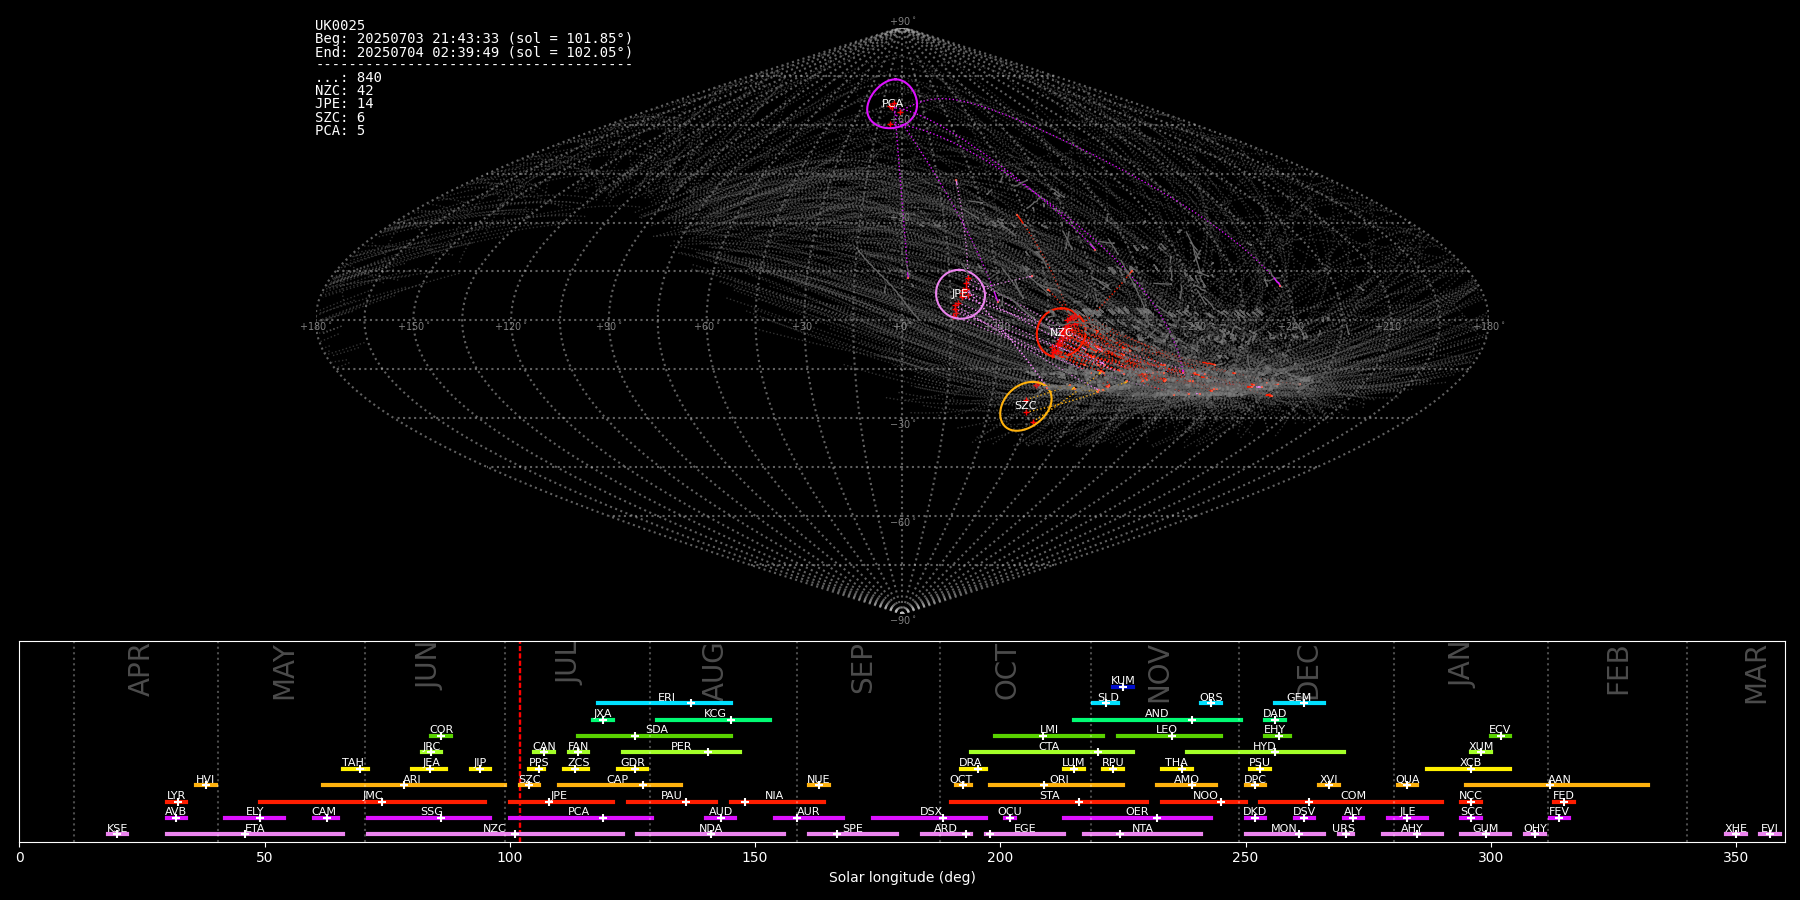Click the -90° south pole label on the map
The image size is (1800, 900).
[x=902, y=621]
